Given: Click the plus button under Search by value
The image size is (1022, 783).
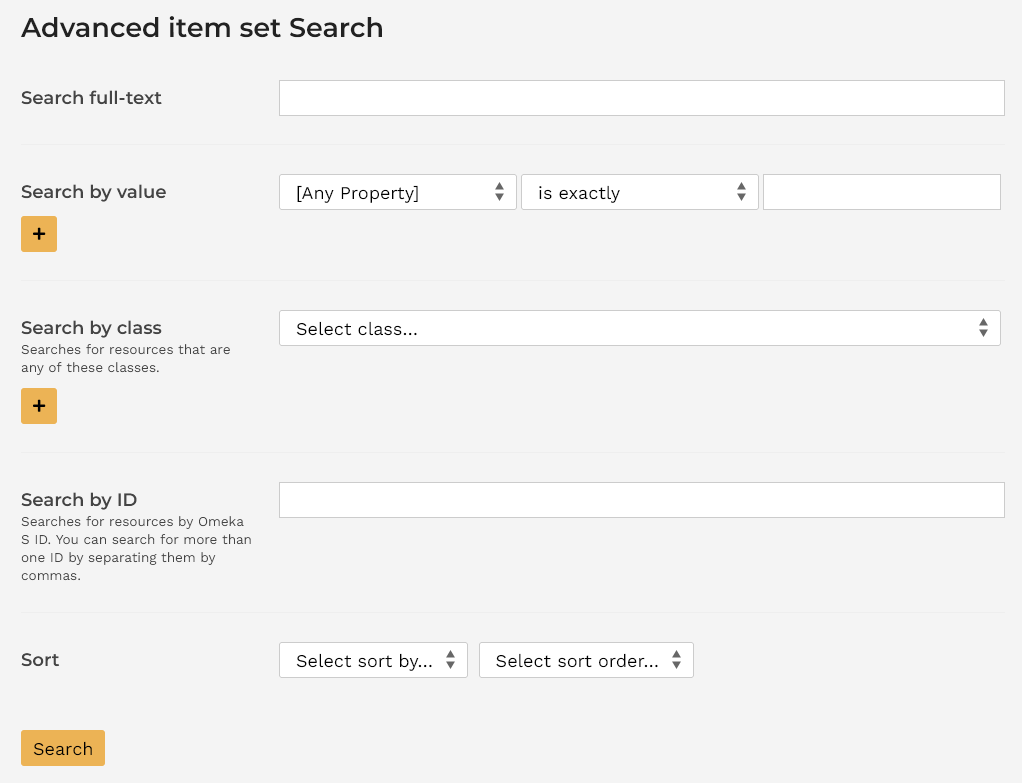Looking at the screenshot, I should pyautogui.click(x=39, y=234).
